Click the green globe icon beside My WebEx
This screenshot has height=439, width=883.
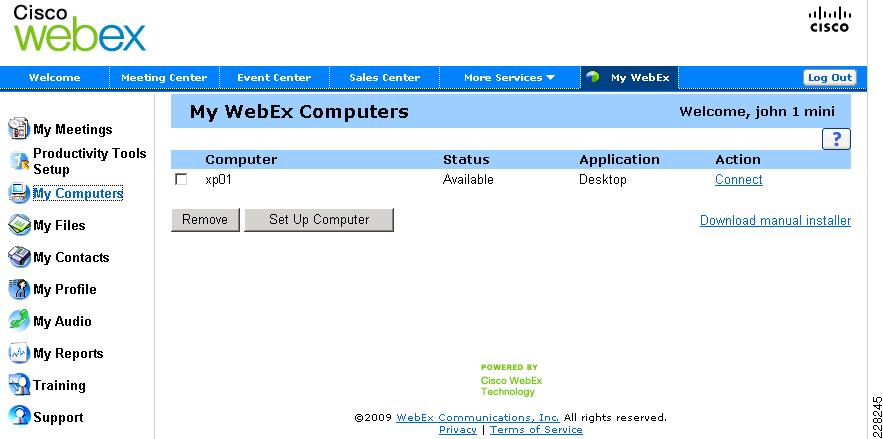pyautogui.click(x=592, y=77)
